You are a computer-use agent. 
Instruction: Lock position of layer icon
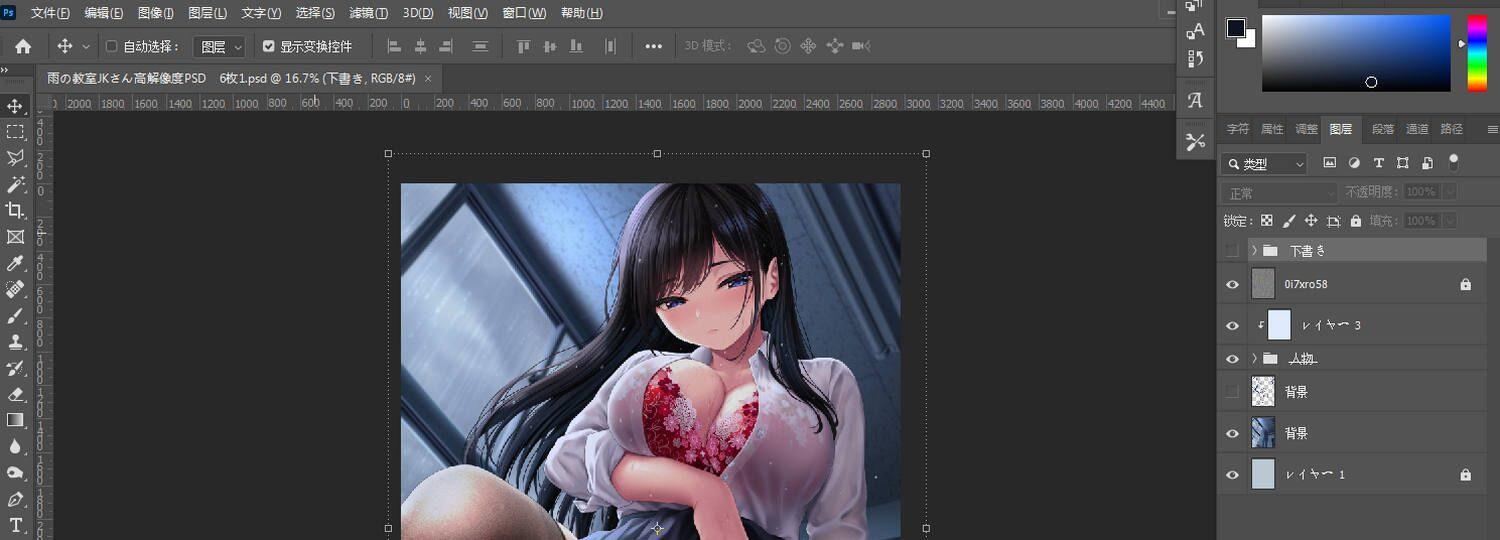(1311, 221)
